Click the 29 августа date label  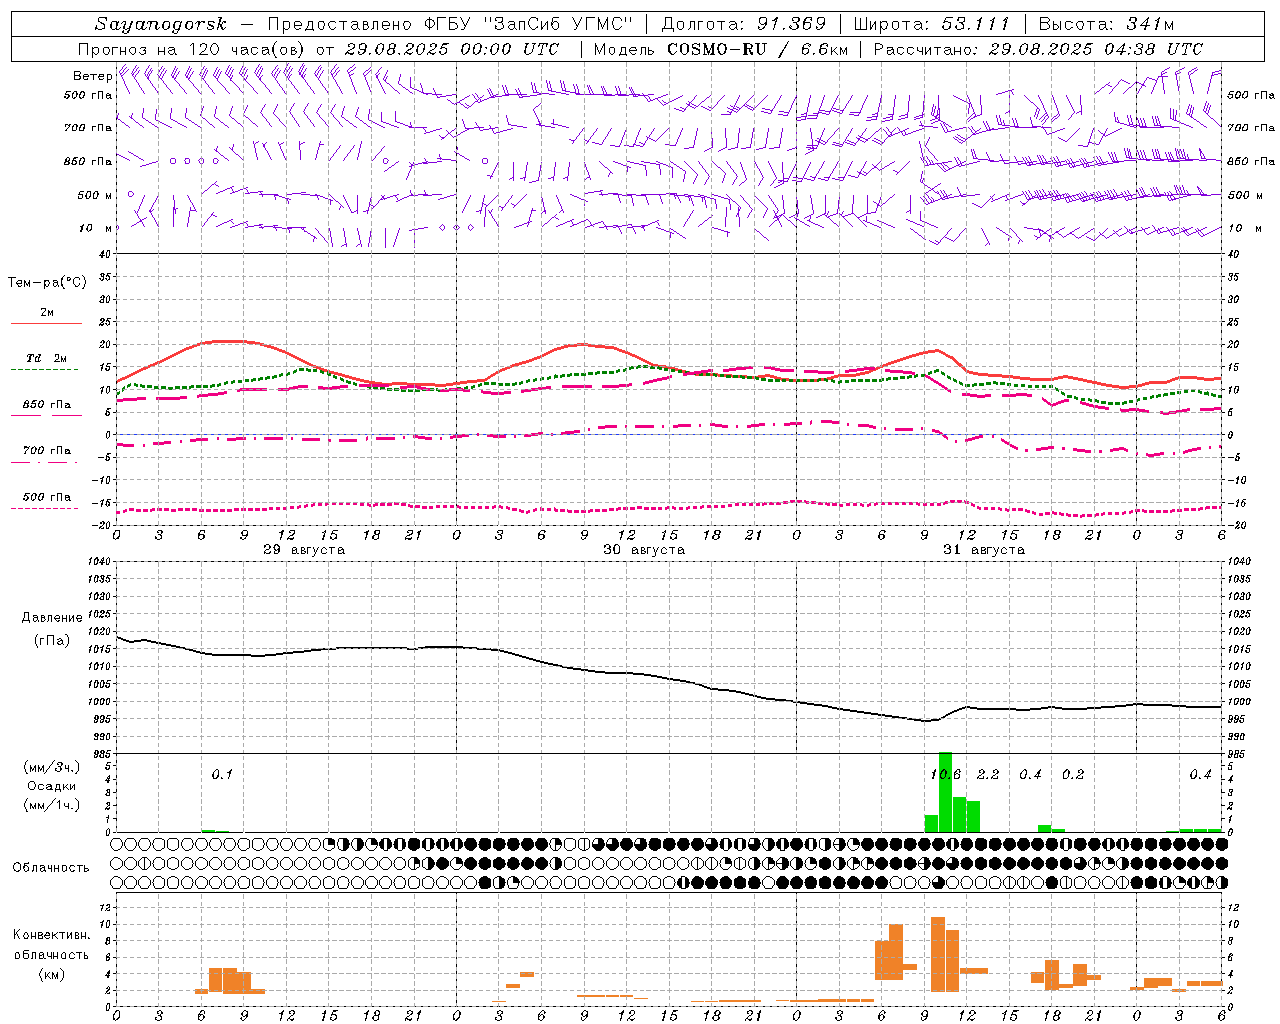point(304,550)
